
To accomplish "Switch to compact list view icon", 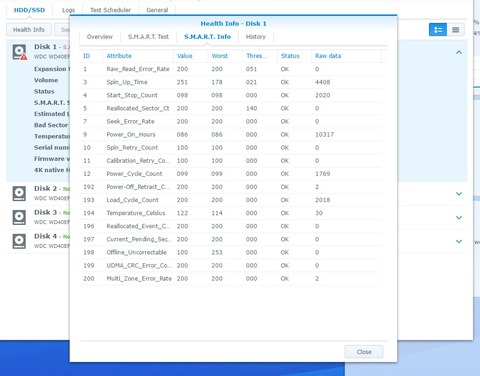I will coord(456,30).
